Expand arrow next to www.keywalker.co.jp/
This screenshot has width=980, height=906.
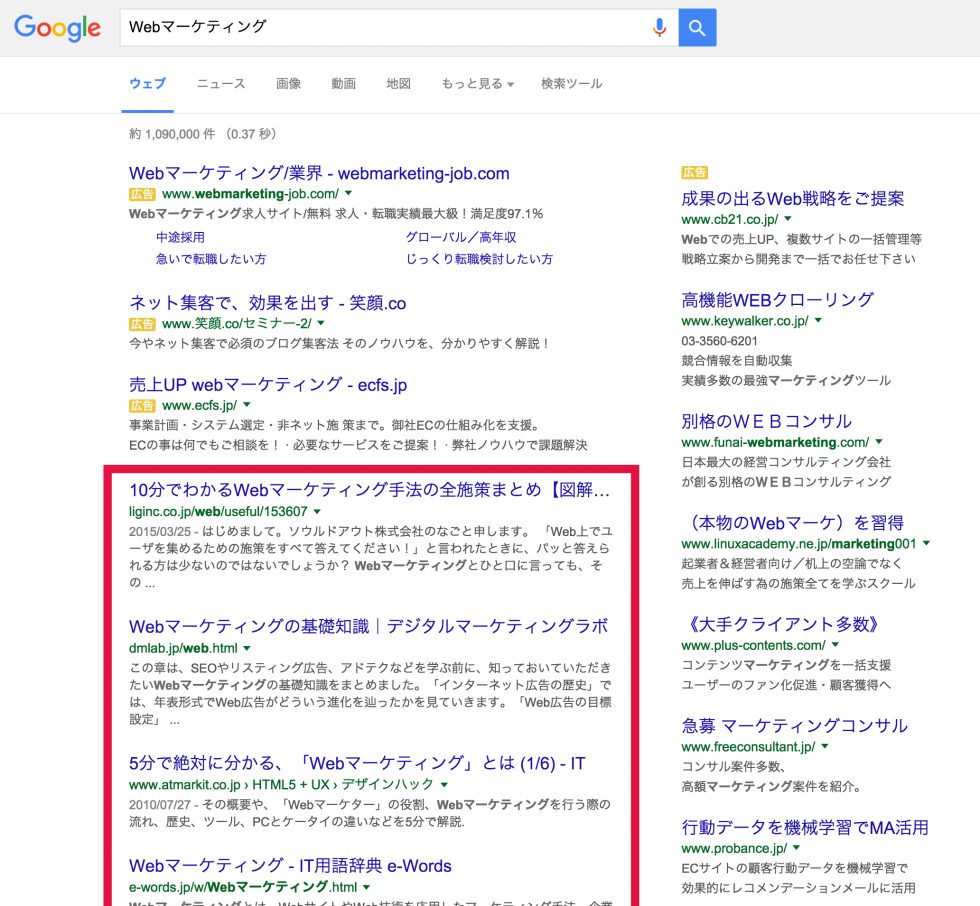tap(818, 320)
